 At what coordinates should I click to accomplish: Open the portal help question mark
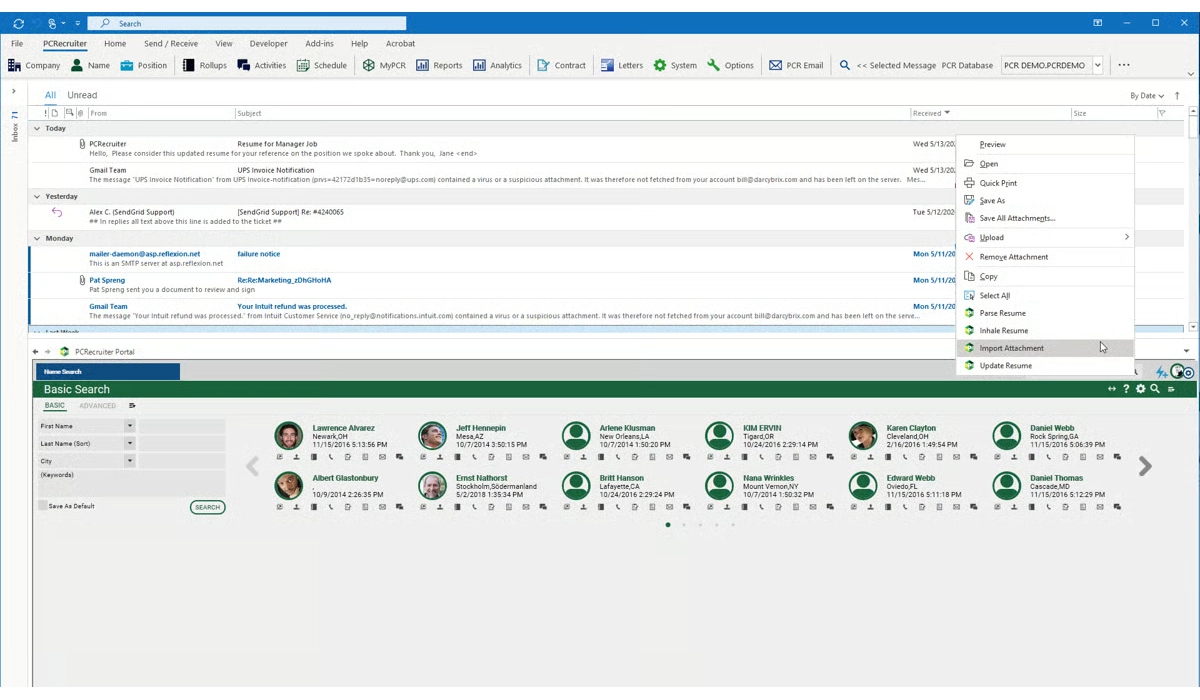[x=1126, y=389]
